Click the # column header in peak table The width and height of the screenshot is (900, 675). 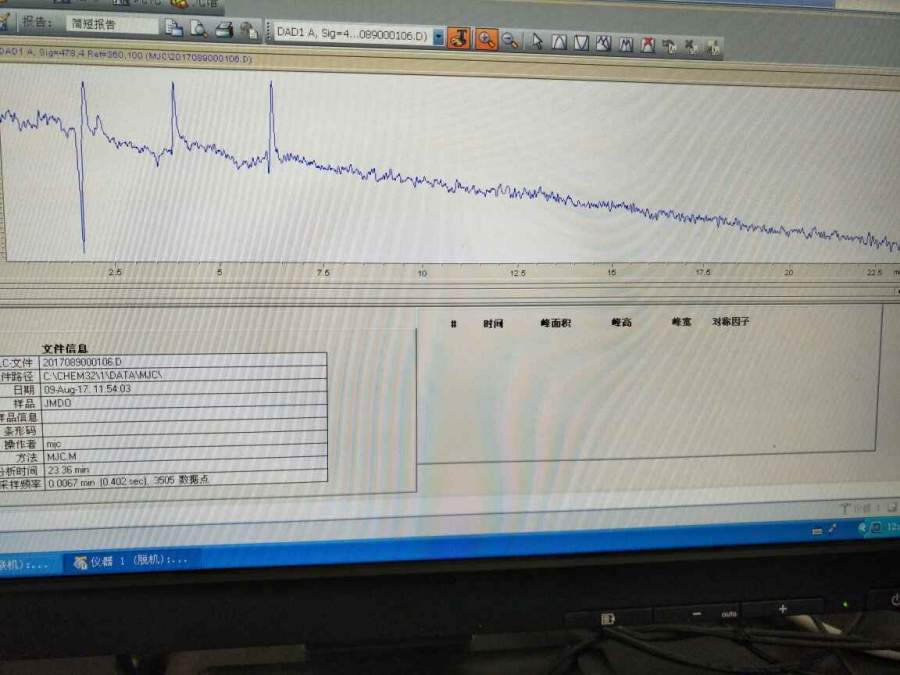coord(453,324)
